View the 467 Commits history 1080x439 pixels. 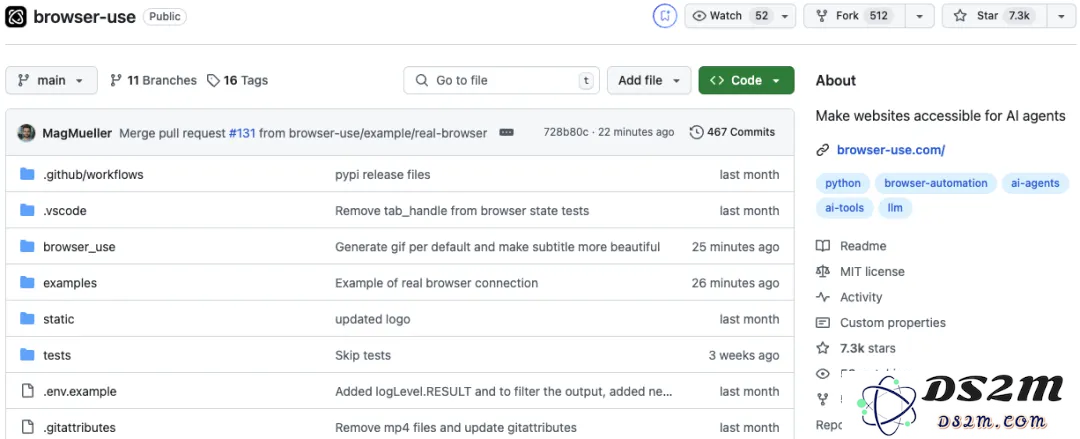click(732, 132)
